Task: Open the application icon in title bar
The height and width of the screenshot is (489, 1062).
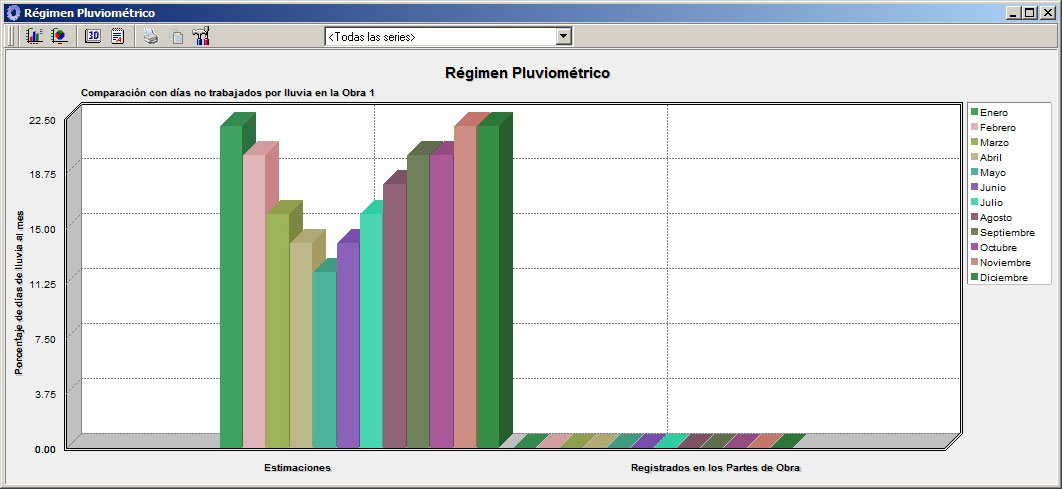Action: [12, 12]
